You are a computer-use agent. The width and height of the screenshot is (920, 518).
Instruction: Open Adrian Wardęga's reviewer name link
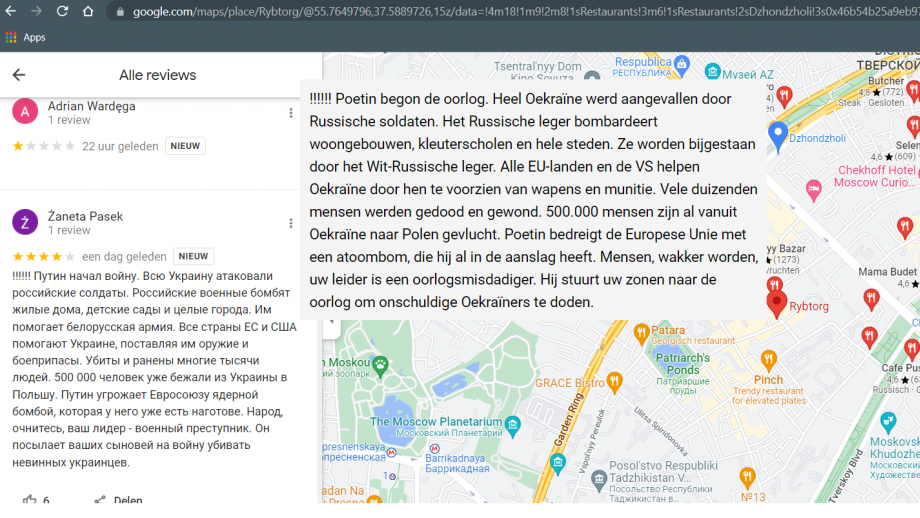[92, 106]
